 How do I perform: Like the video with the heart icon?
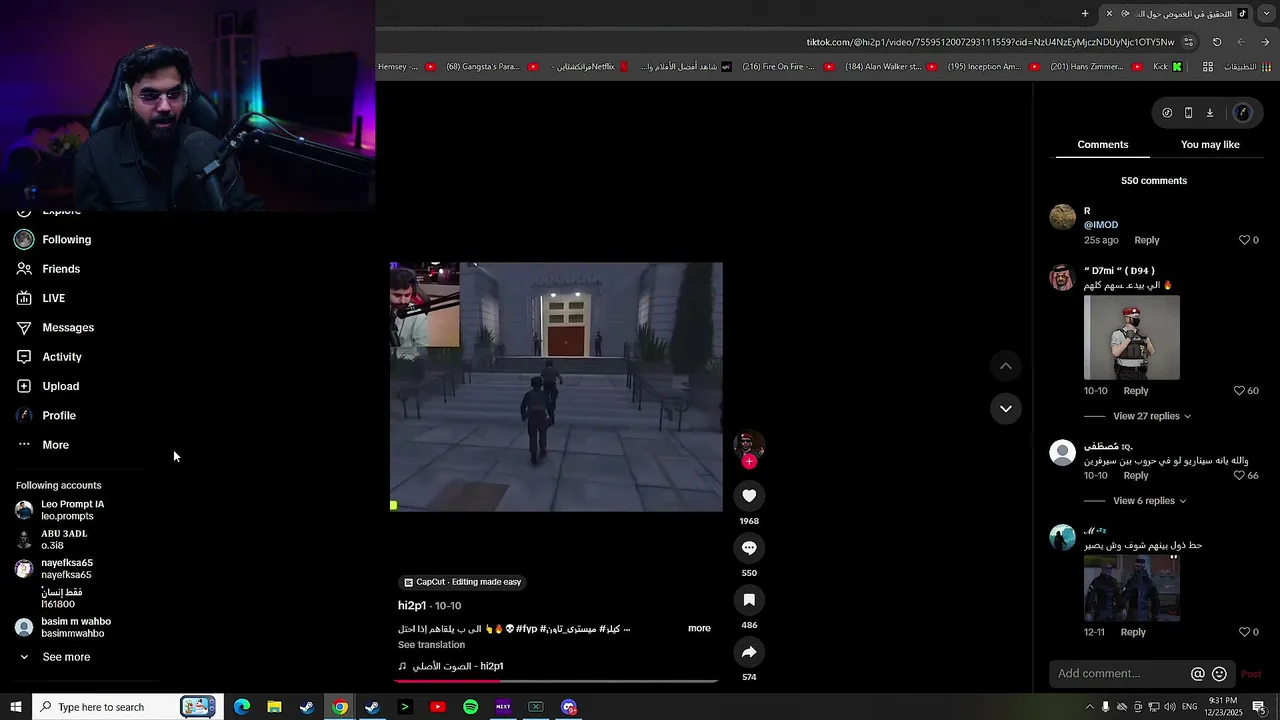(749, 496)
